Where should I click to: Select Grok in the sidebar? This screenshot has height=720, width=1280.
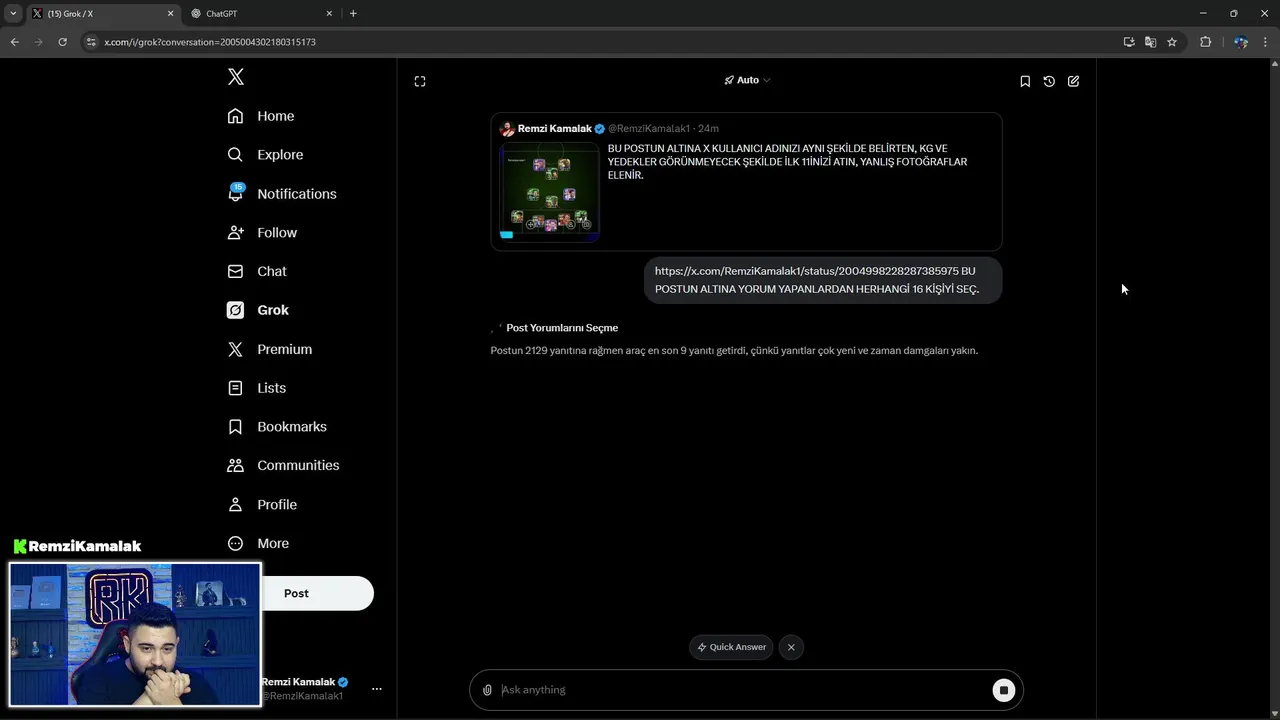(x=258, y=310)
